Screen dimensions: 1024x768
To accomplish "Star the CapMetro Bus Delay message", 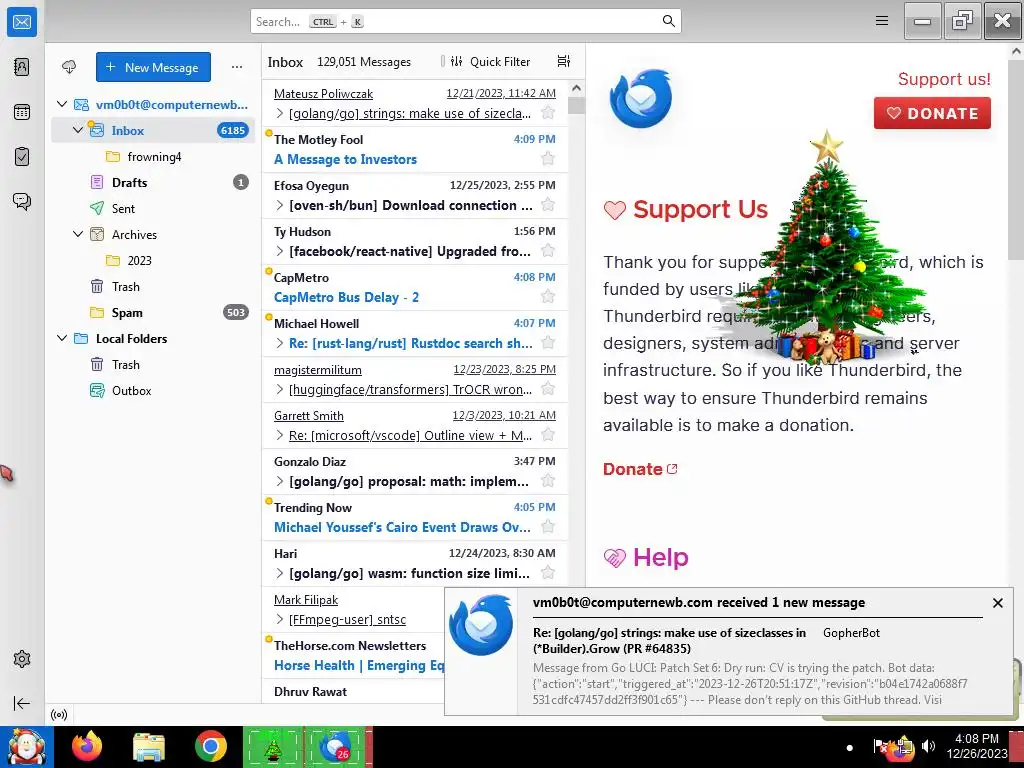I will [548, 297].
